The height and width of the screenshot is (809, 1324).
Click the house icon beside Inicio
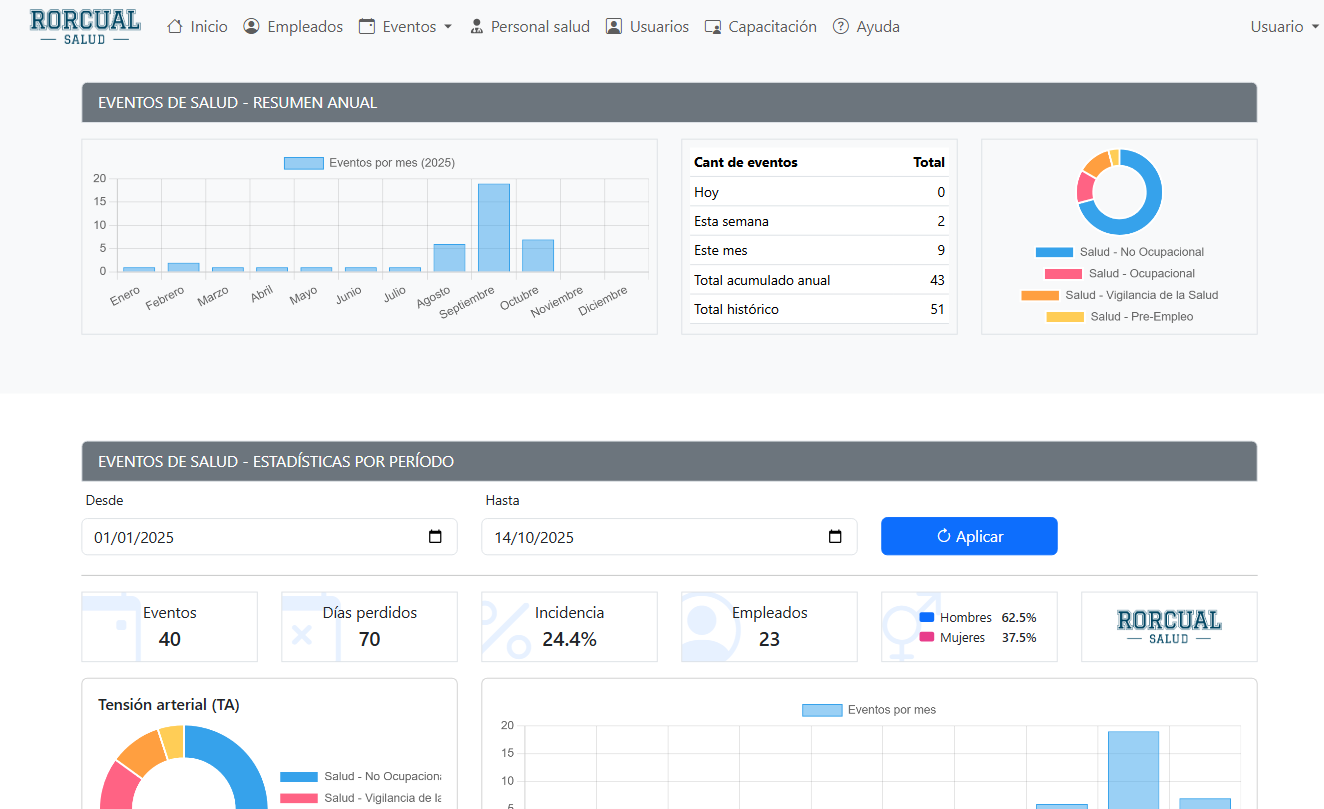tap(175, 27)
